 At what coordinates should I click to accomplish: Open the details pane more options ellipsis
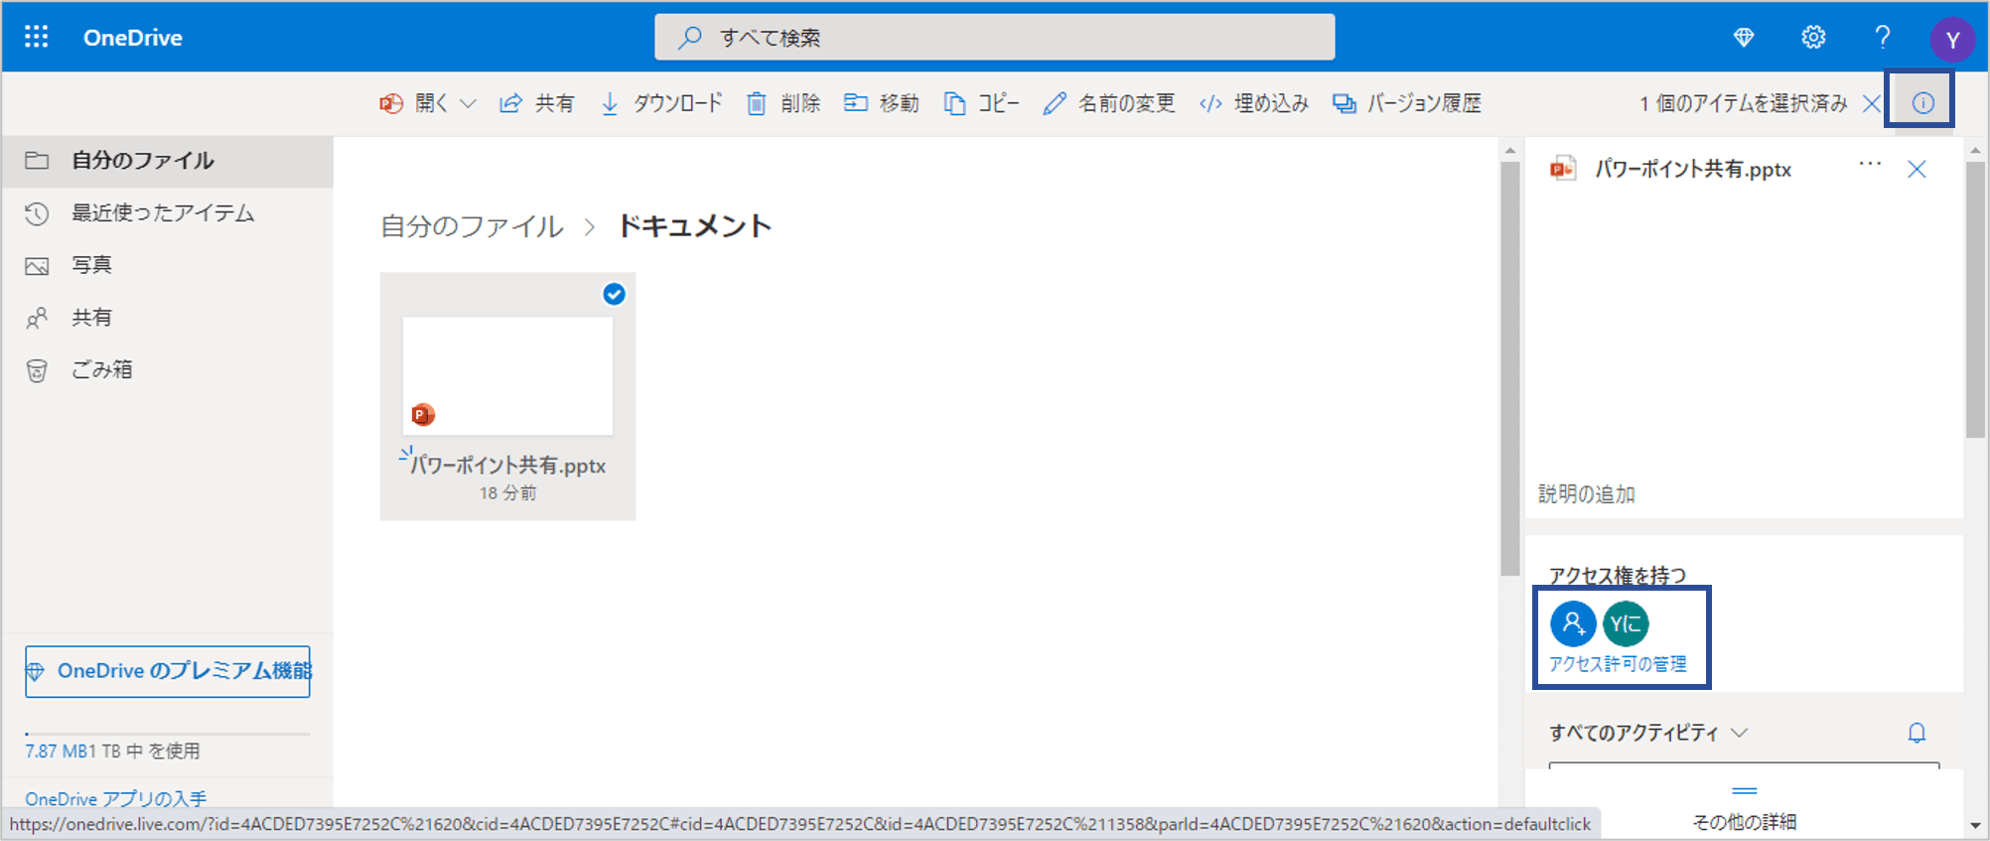coord(1870,164)
